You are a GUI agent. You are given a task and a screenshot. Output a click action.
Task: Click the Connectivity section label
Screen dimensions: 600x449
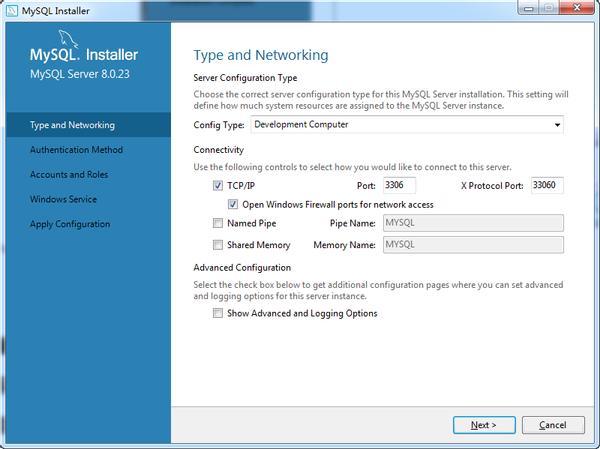(x=218, y=150)
